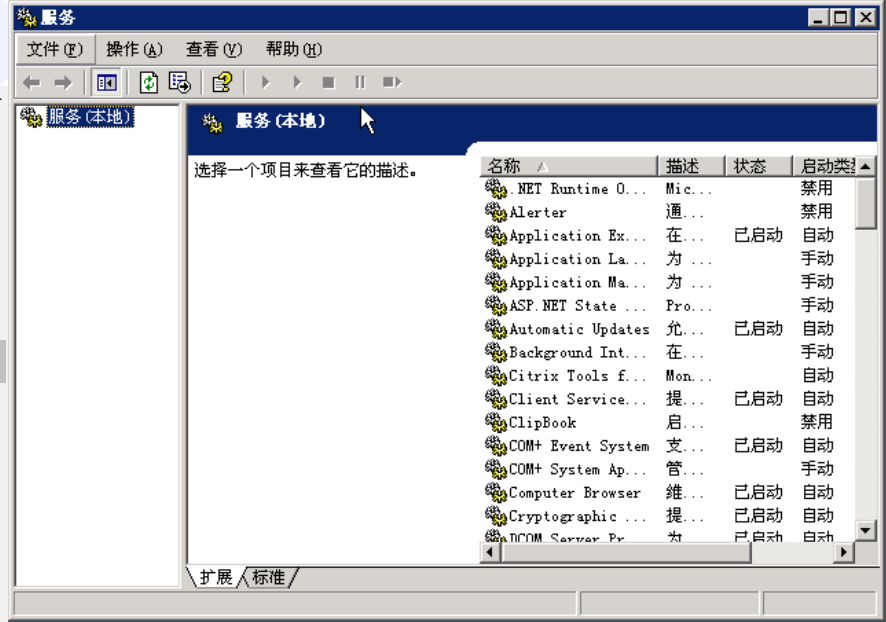The image size is (886, 622).
Task: Click the Refresh toolbar icon
Action: click(x=149, y=83)
